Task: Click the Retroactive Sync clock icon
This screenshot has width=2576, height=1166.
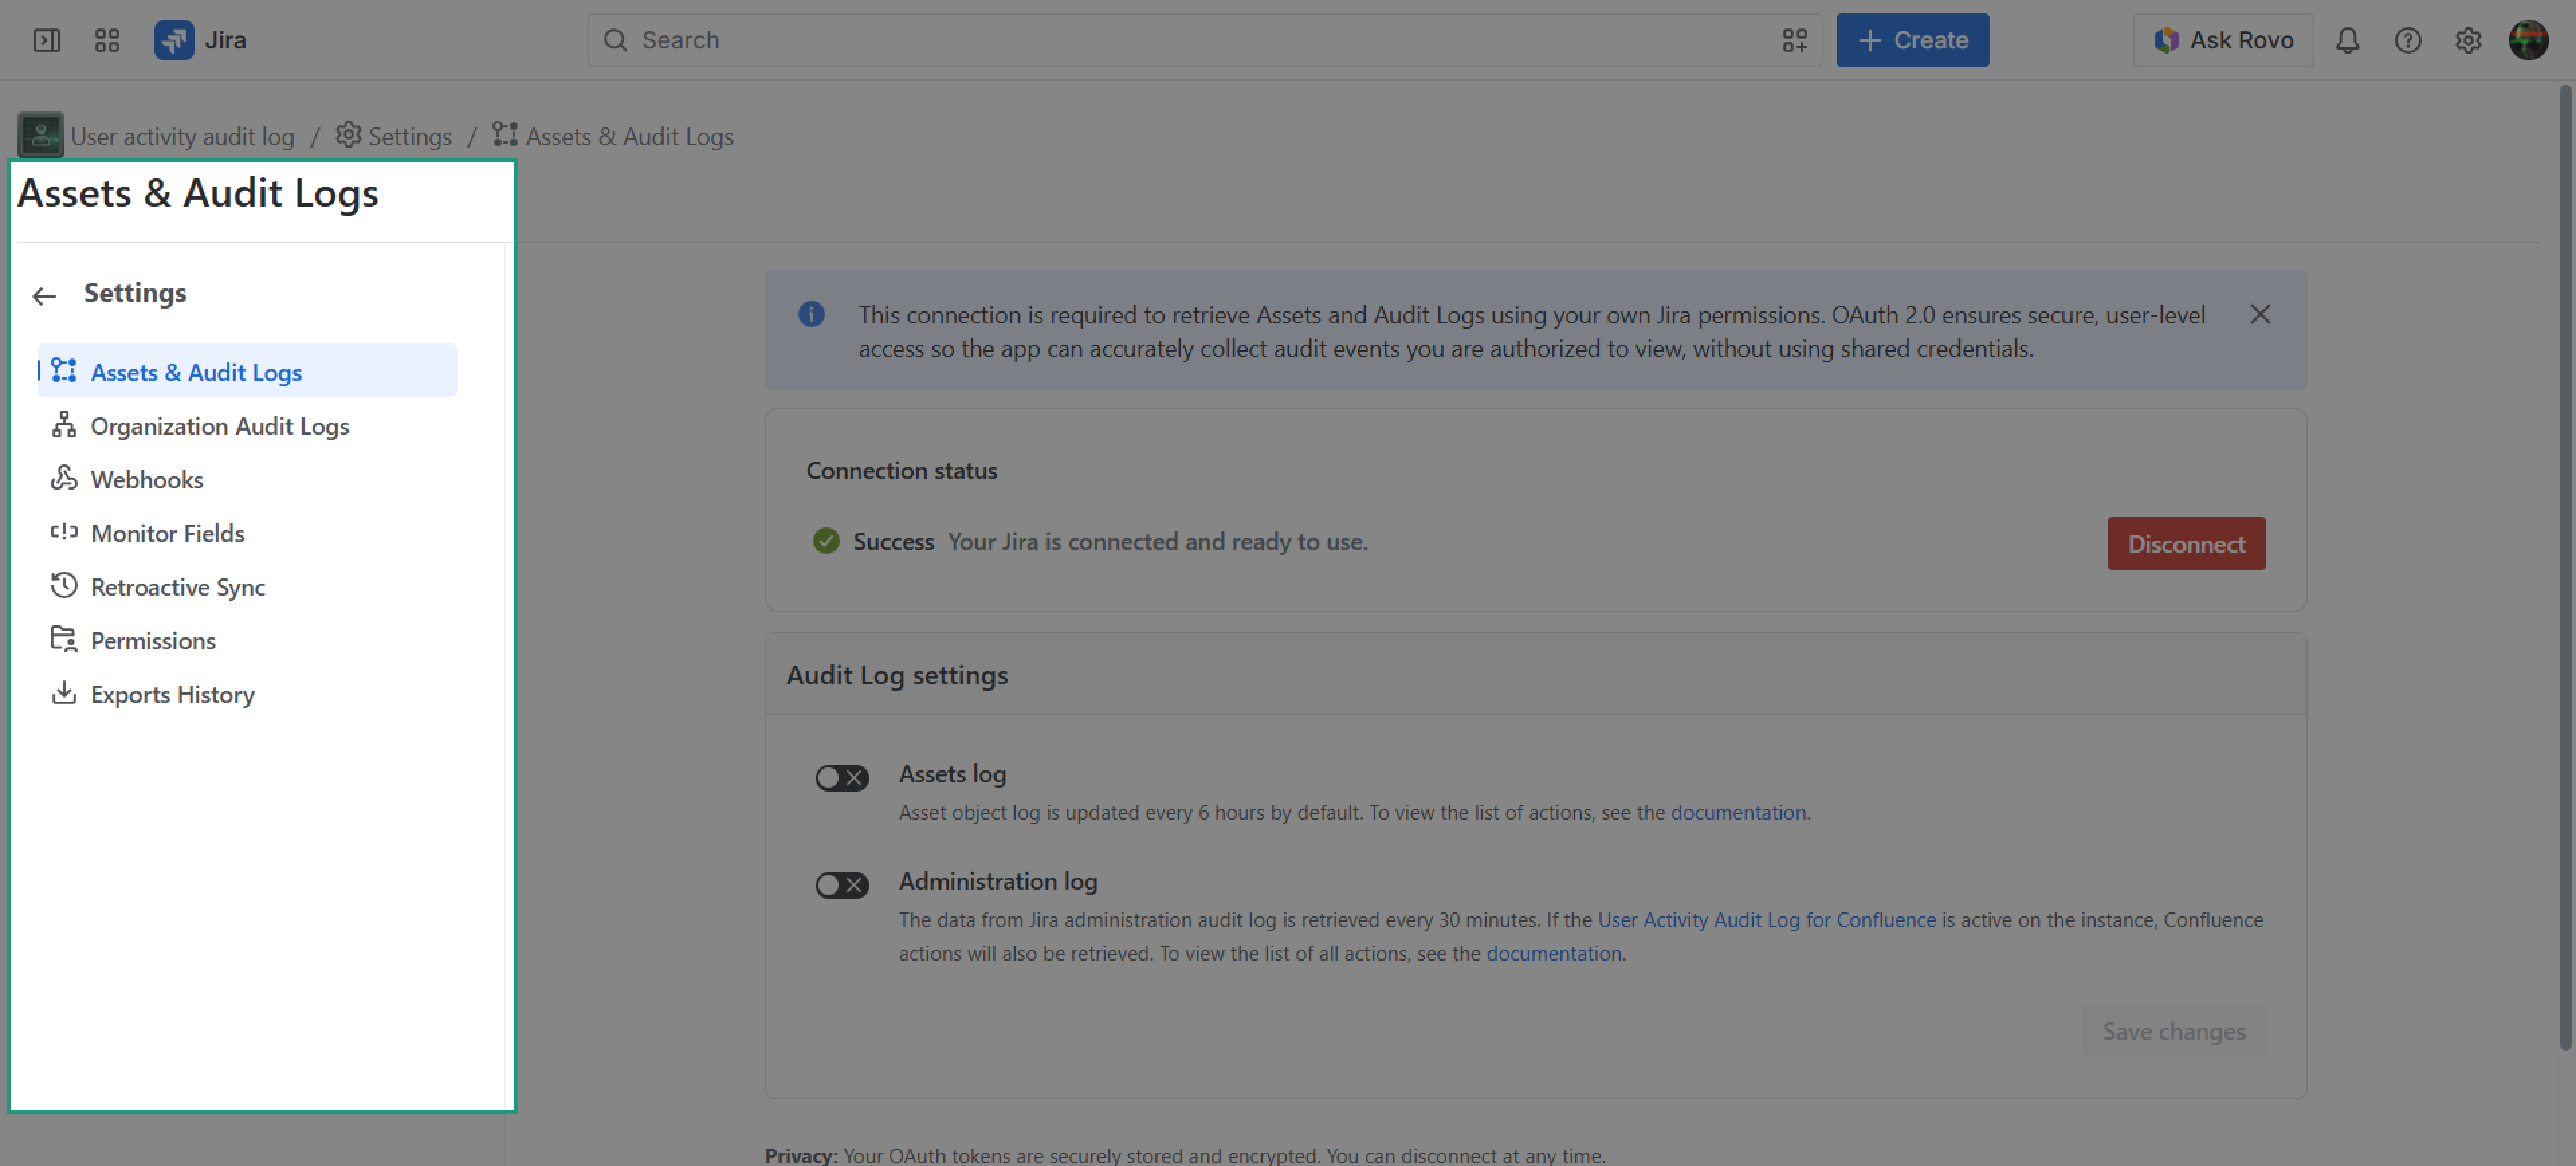Action: pos(64,585)
